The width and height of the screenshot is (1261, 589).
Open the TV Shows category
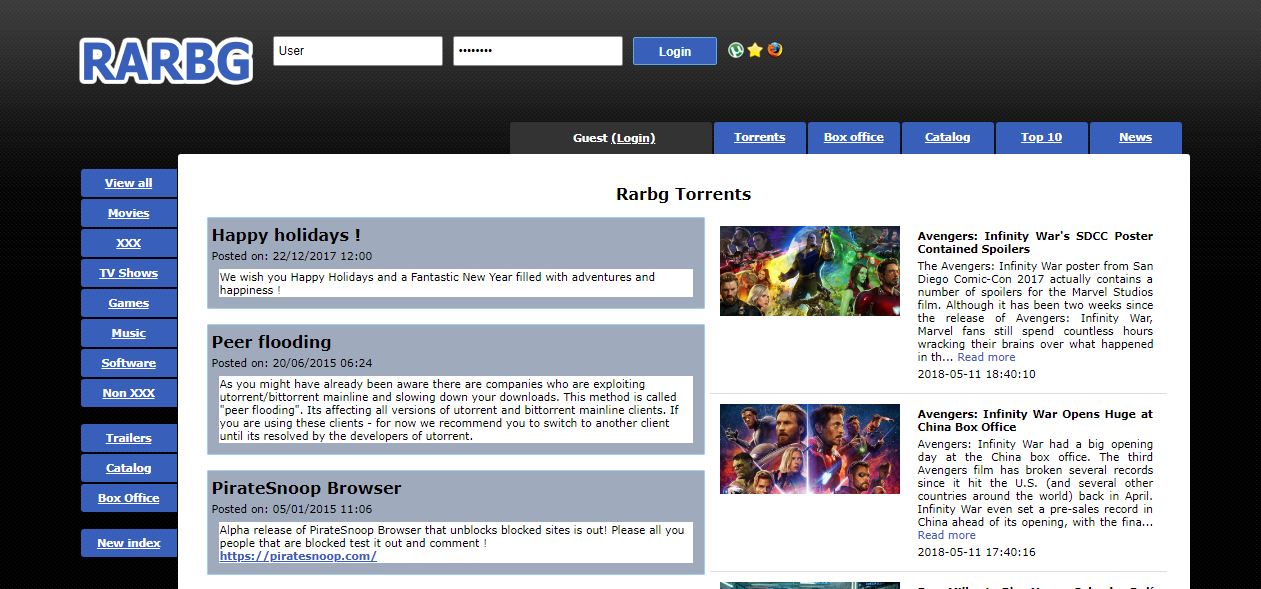click(128, 273)
